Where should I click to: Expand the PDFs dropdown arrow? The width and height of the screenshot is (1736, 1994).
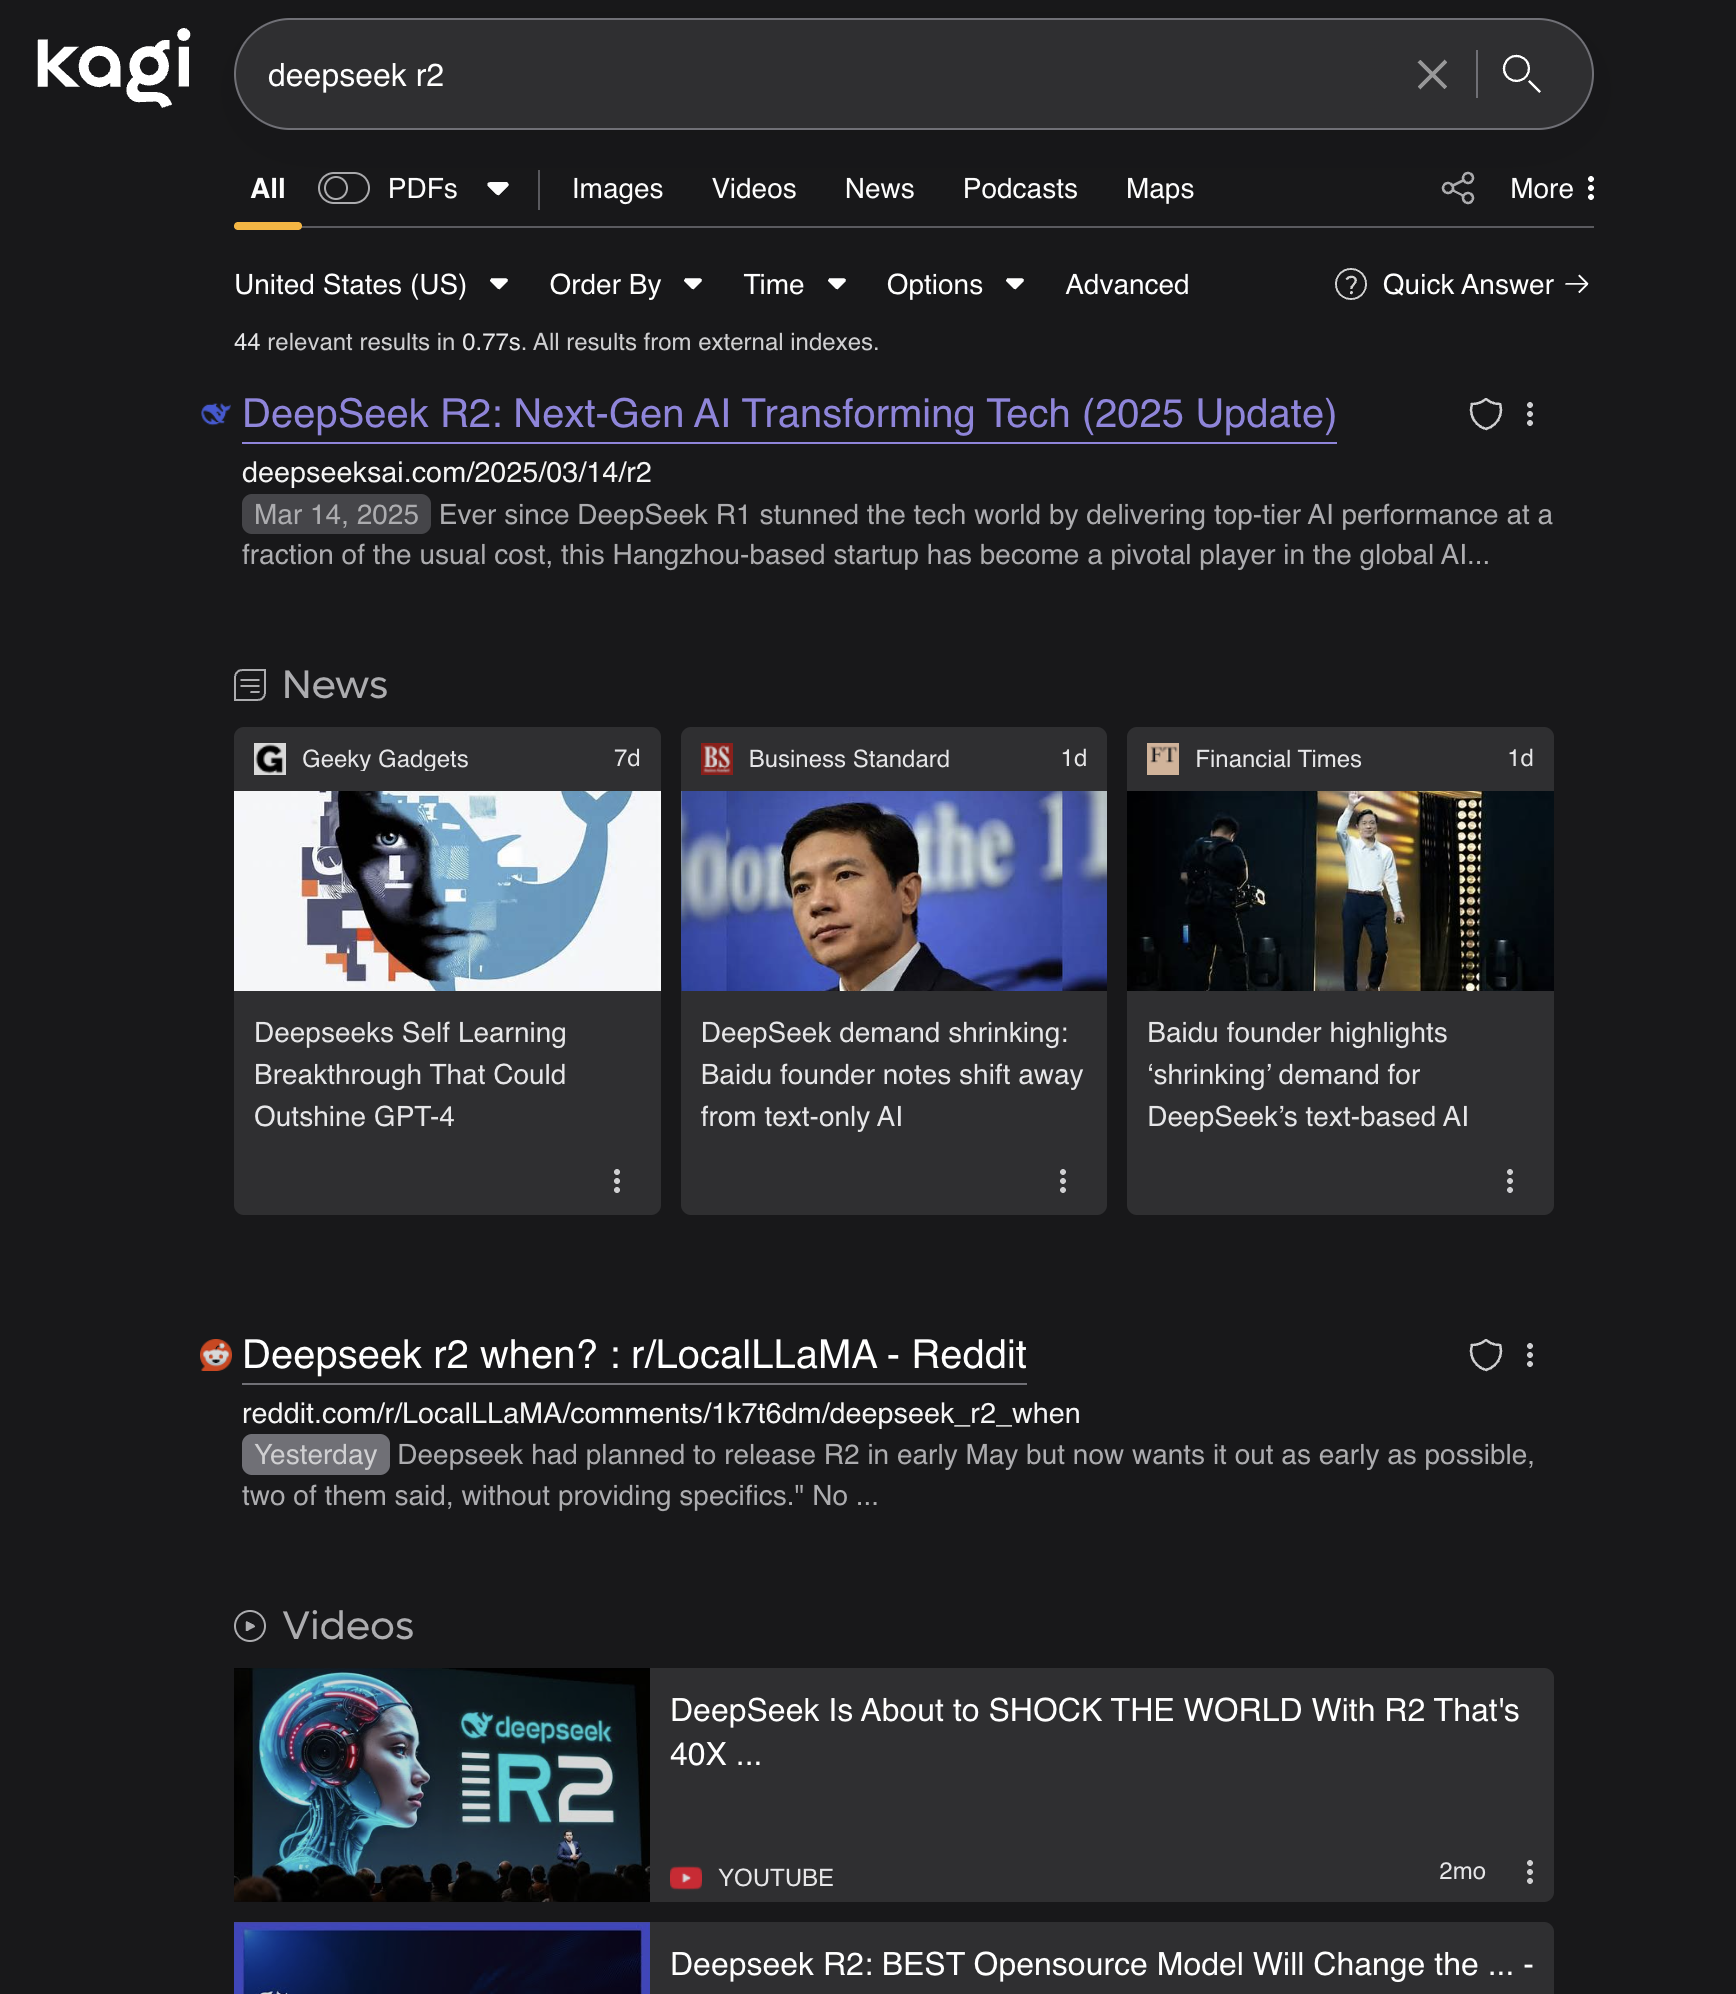tap(498, 188)
